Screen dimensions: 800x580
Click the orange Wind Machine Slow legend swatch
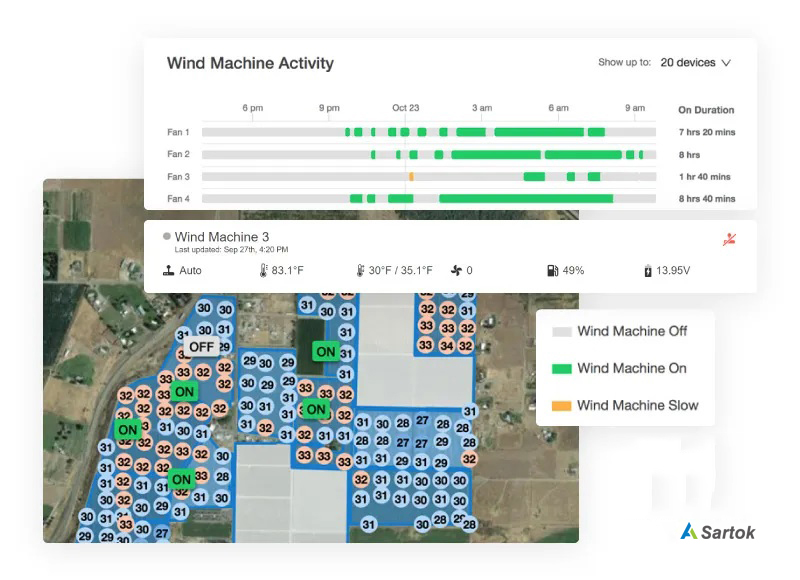click(562, 405)
